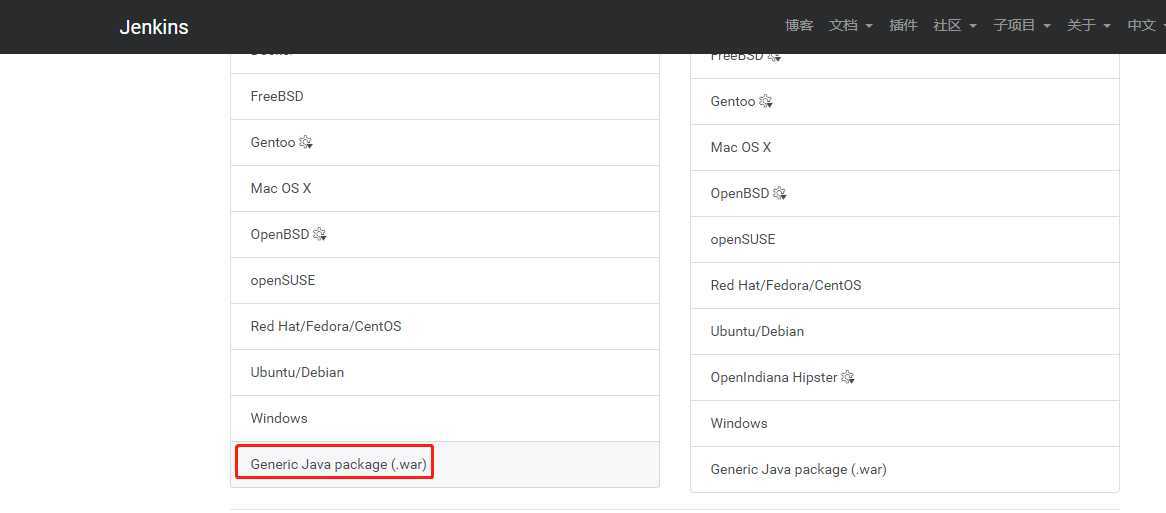Viewport: 1166px width, 513px height.
Task: Click the gear icon beside Gentoo in left list
Action: [306, 143]
